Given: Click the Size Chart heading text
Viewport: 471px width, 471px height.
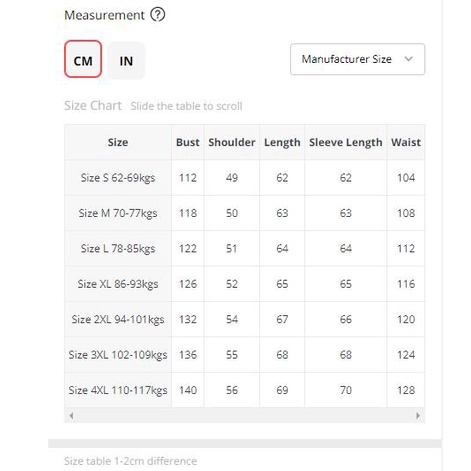Looking at the screenshot, I should pyautogui.click(x=93, y=106).
